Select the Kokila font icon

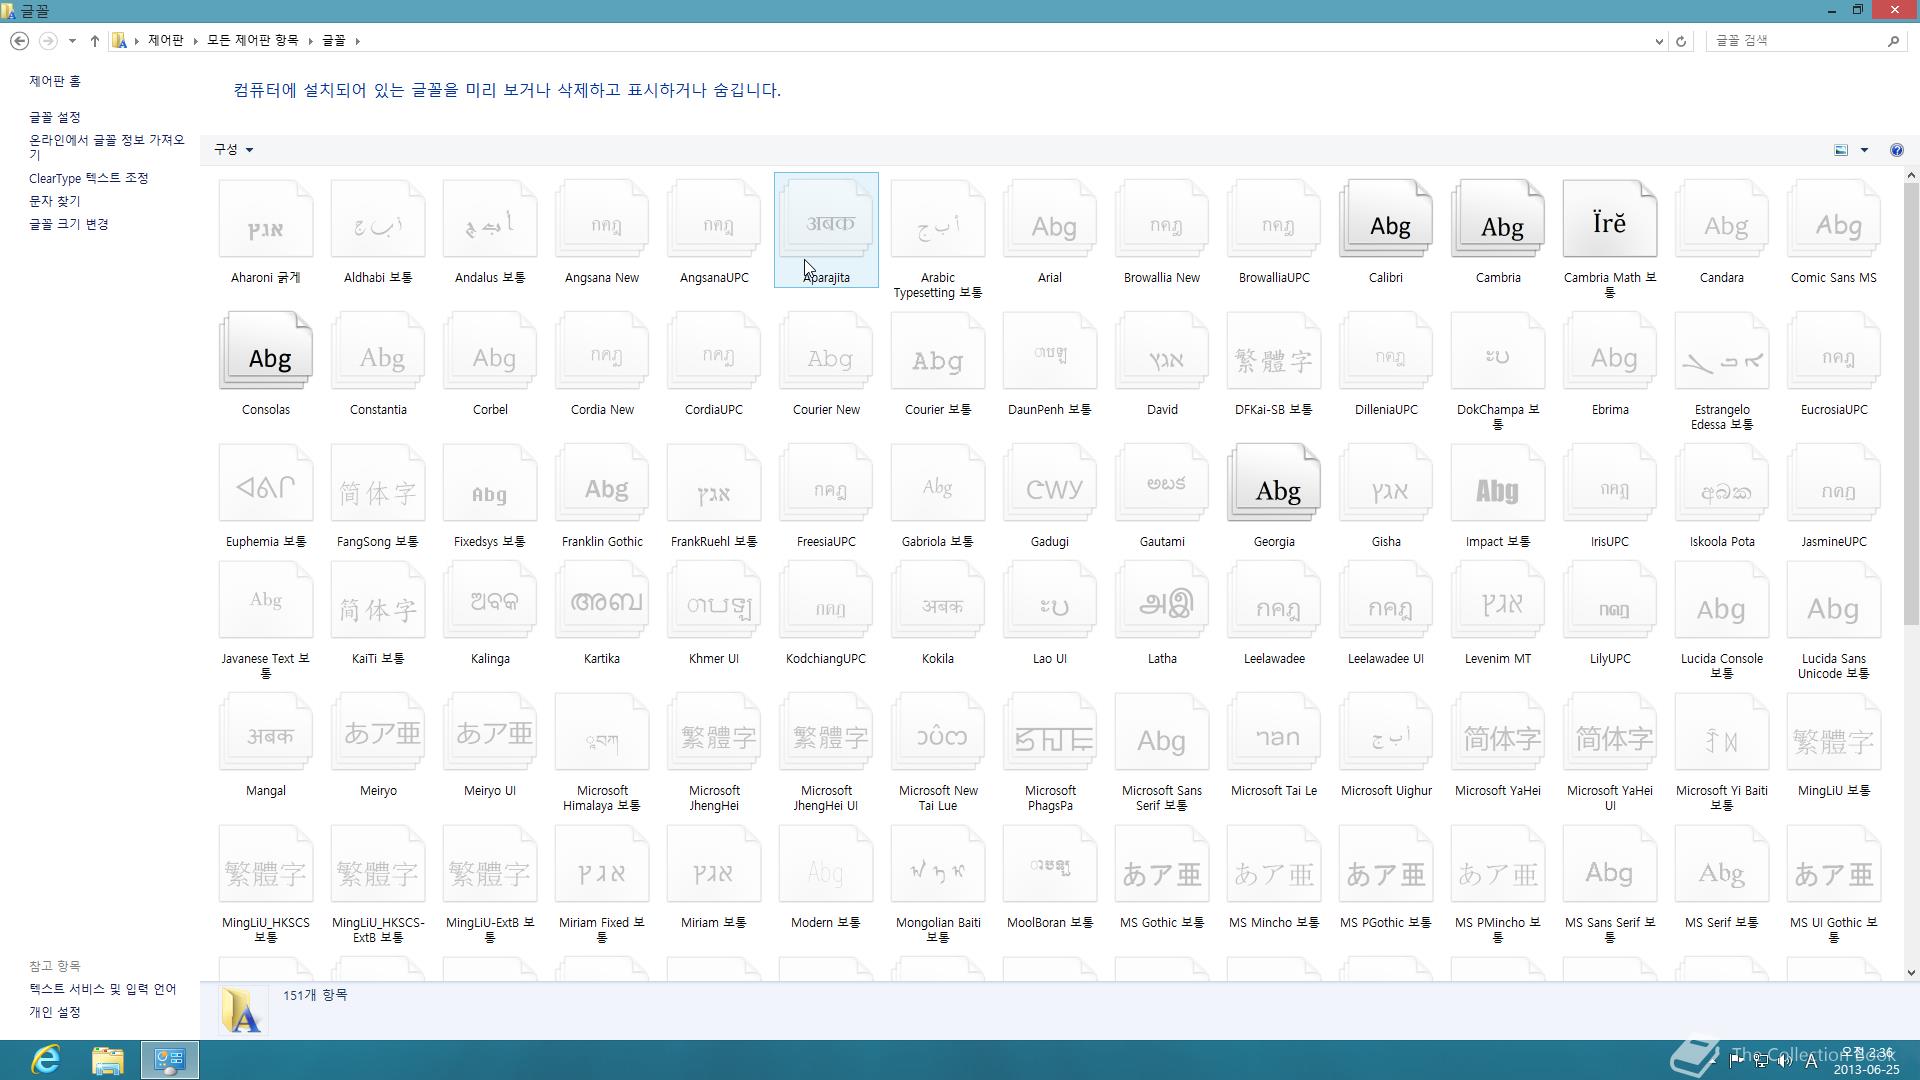tap(937, 600)
